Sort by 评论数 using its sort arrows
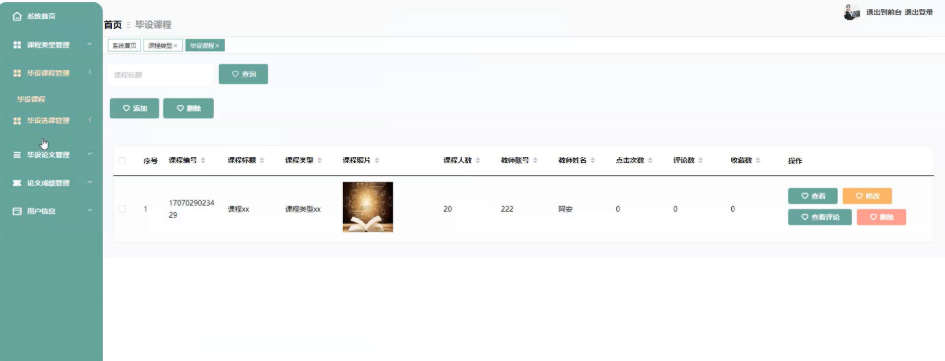 tap(700, 160)
